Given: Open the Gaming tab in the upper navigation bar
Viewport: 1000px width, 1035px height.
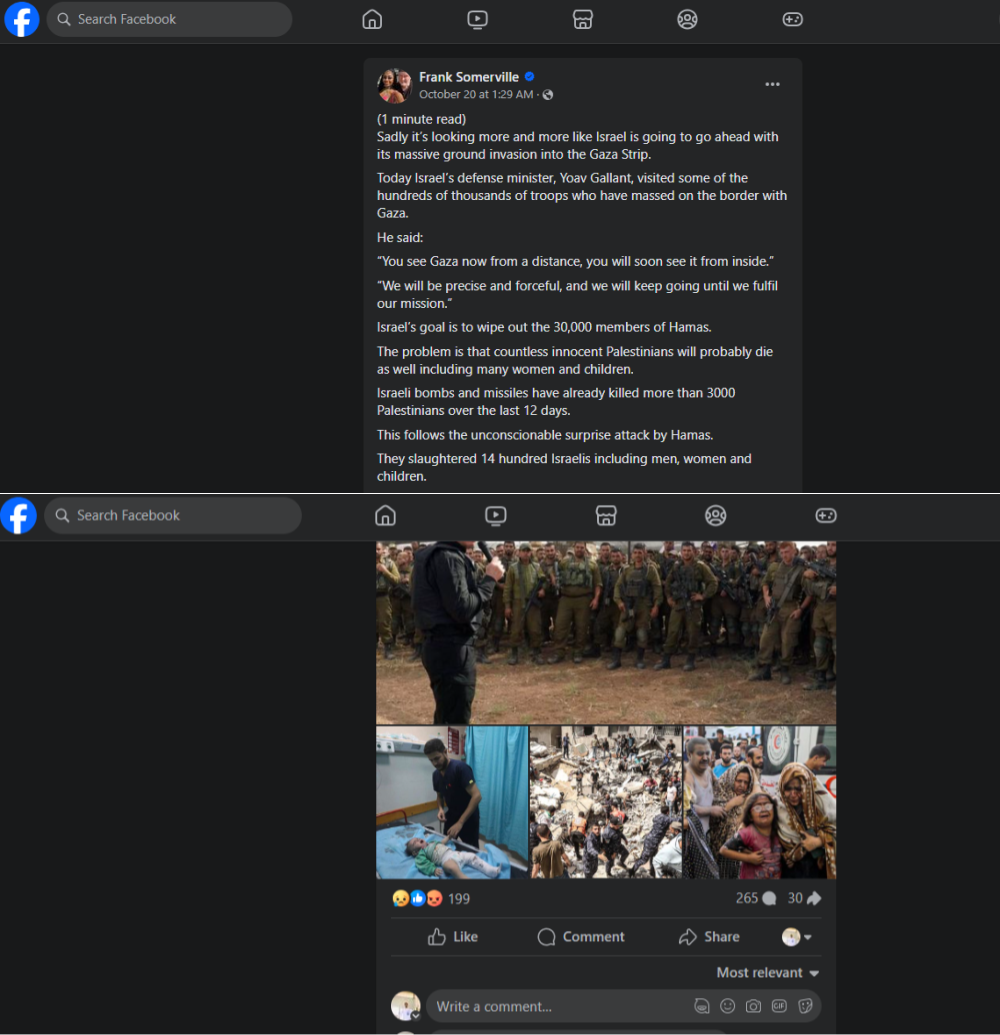Looking at the screenshot, I should (792, 20).
